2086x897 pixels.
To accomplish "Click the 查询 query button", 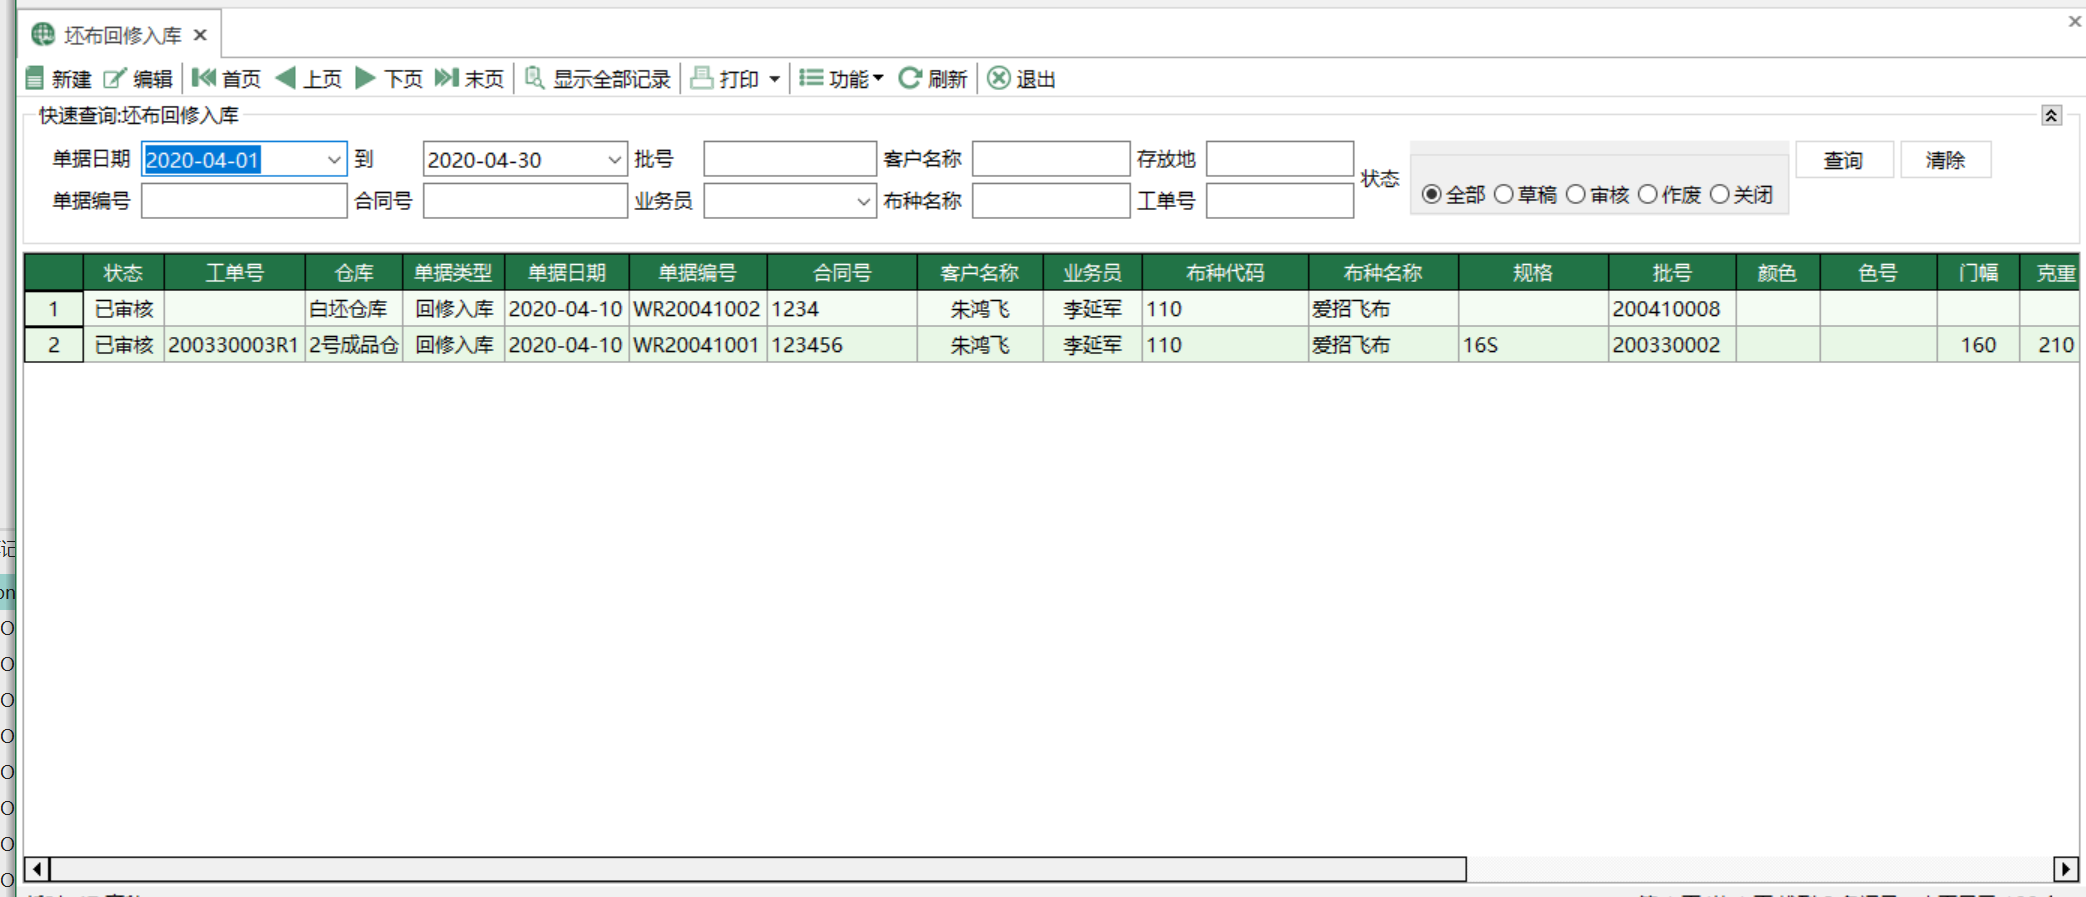I will pos(1844,160).
